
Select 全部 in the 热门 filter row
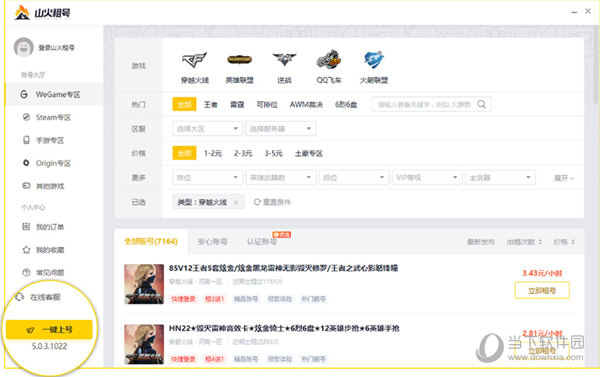[x=184, y=104]
